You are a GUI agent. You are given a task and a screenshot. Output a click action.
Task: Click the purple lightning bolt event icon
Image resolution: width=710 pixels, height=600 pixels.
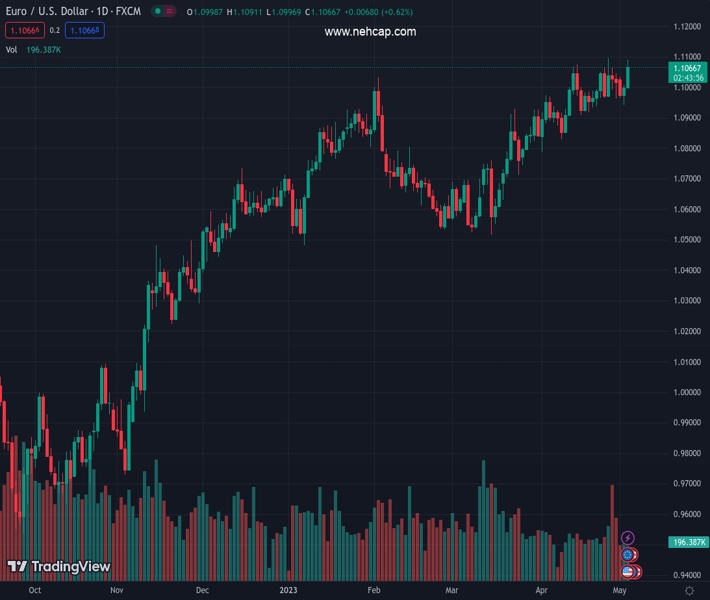(628, 539)
